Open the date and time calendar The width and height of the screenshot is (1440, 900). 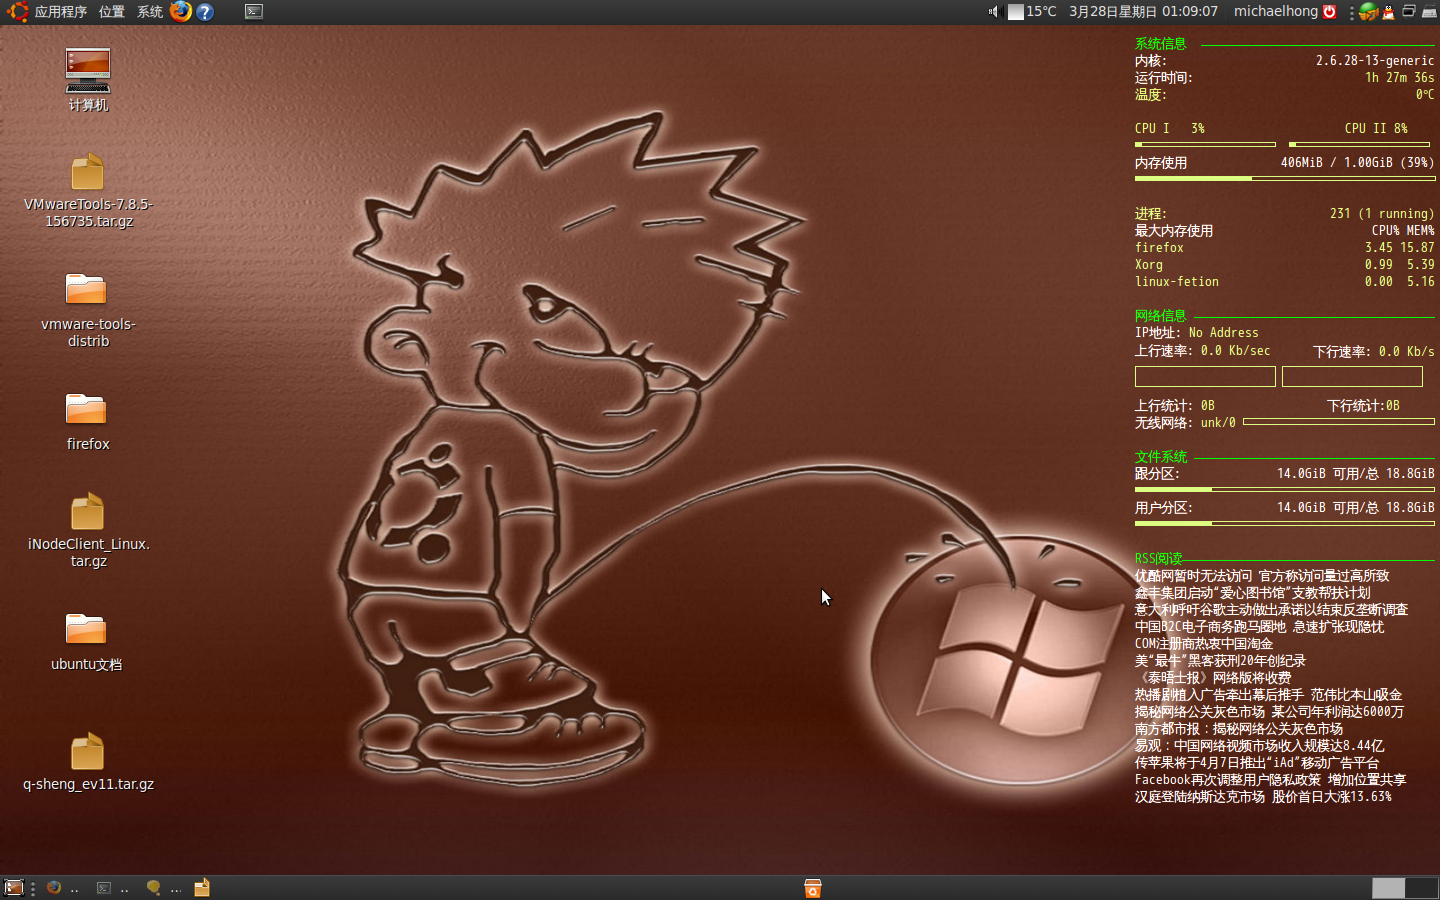click(1143, 12)
